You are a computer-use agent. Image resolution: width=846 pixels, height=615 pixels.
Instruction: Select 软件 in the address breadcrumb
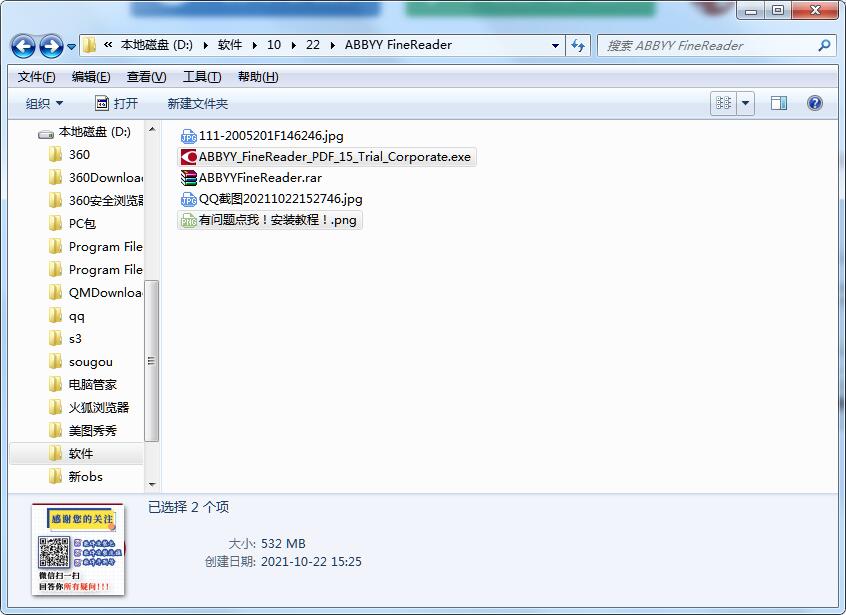pyautogui.click(x=229, y=45)
